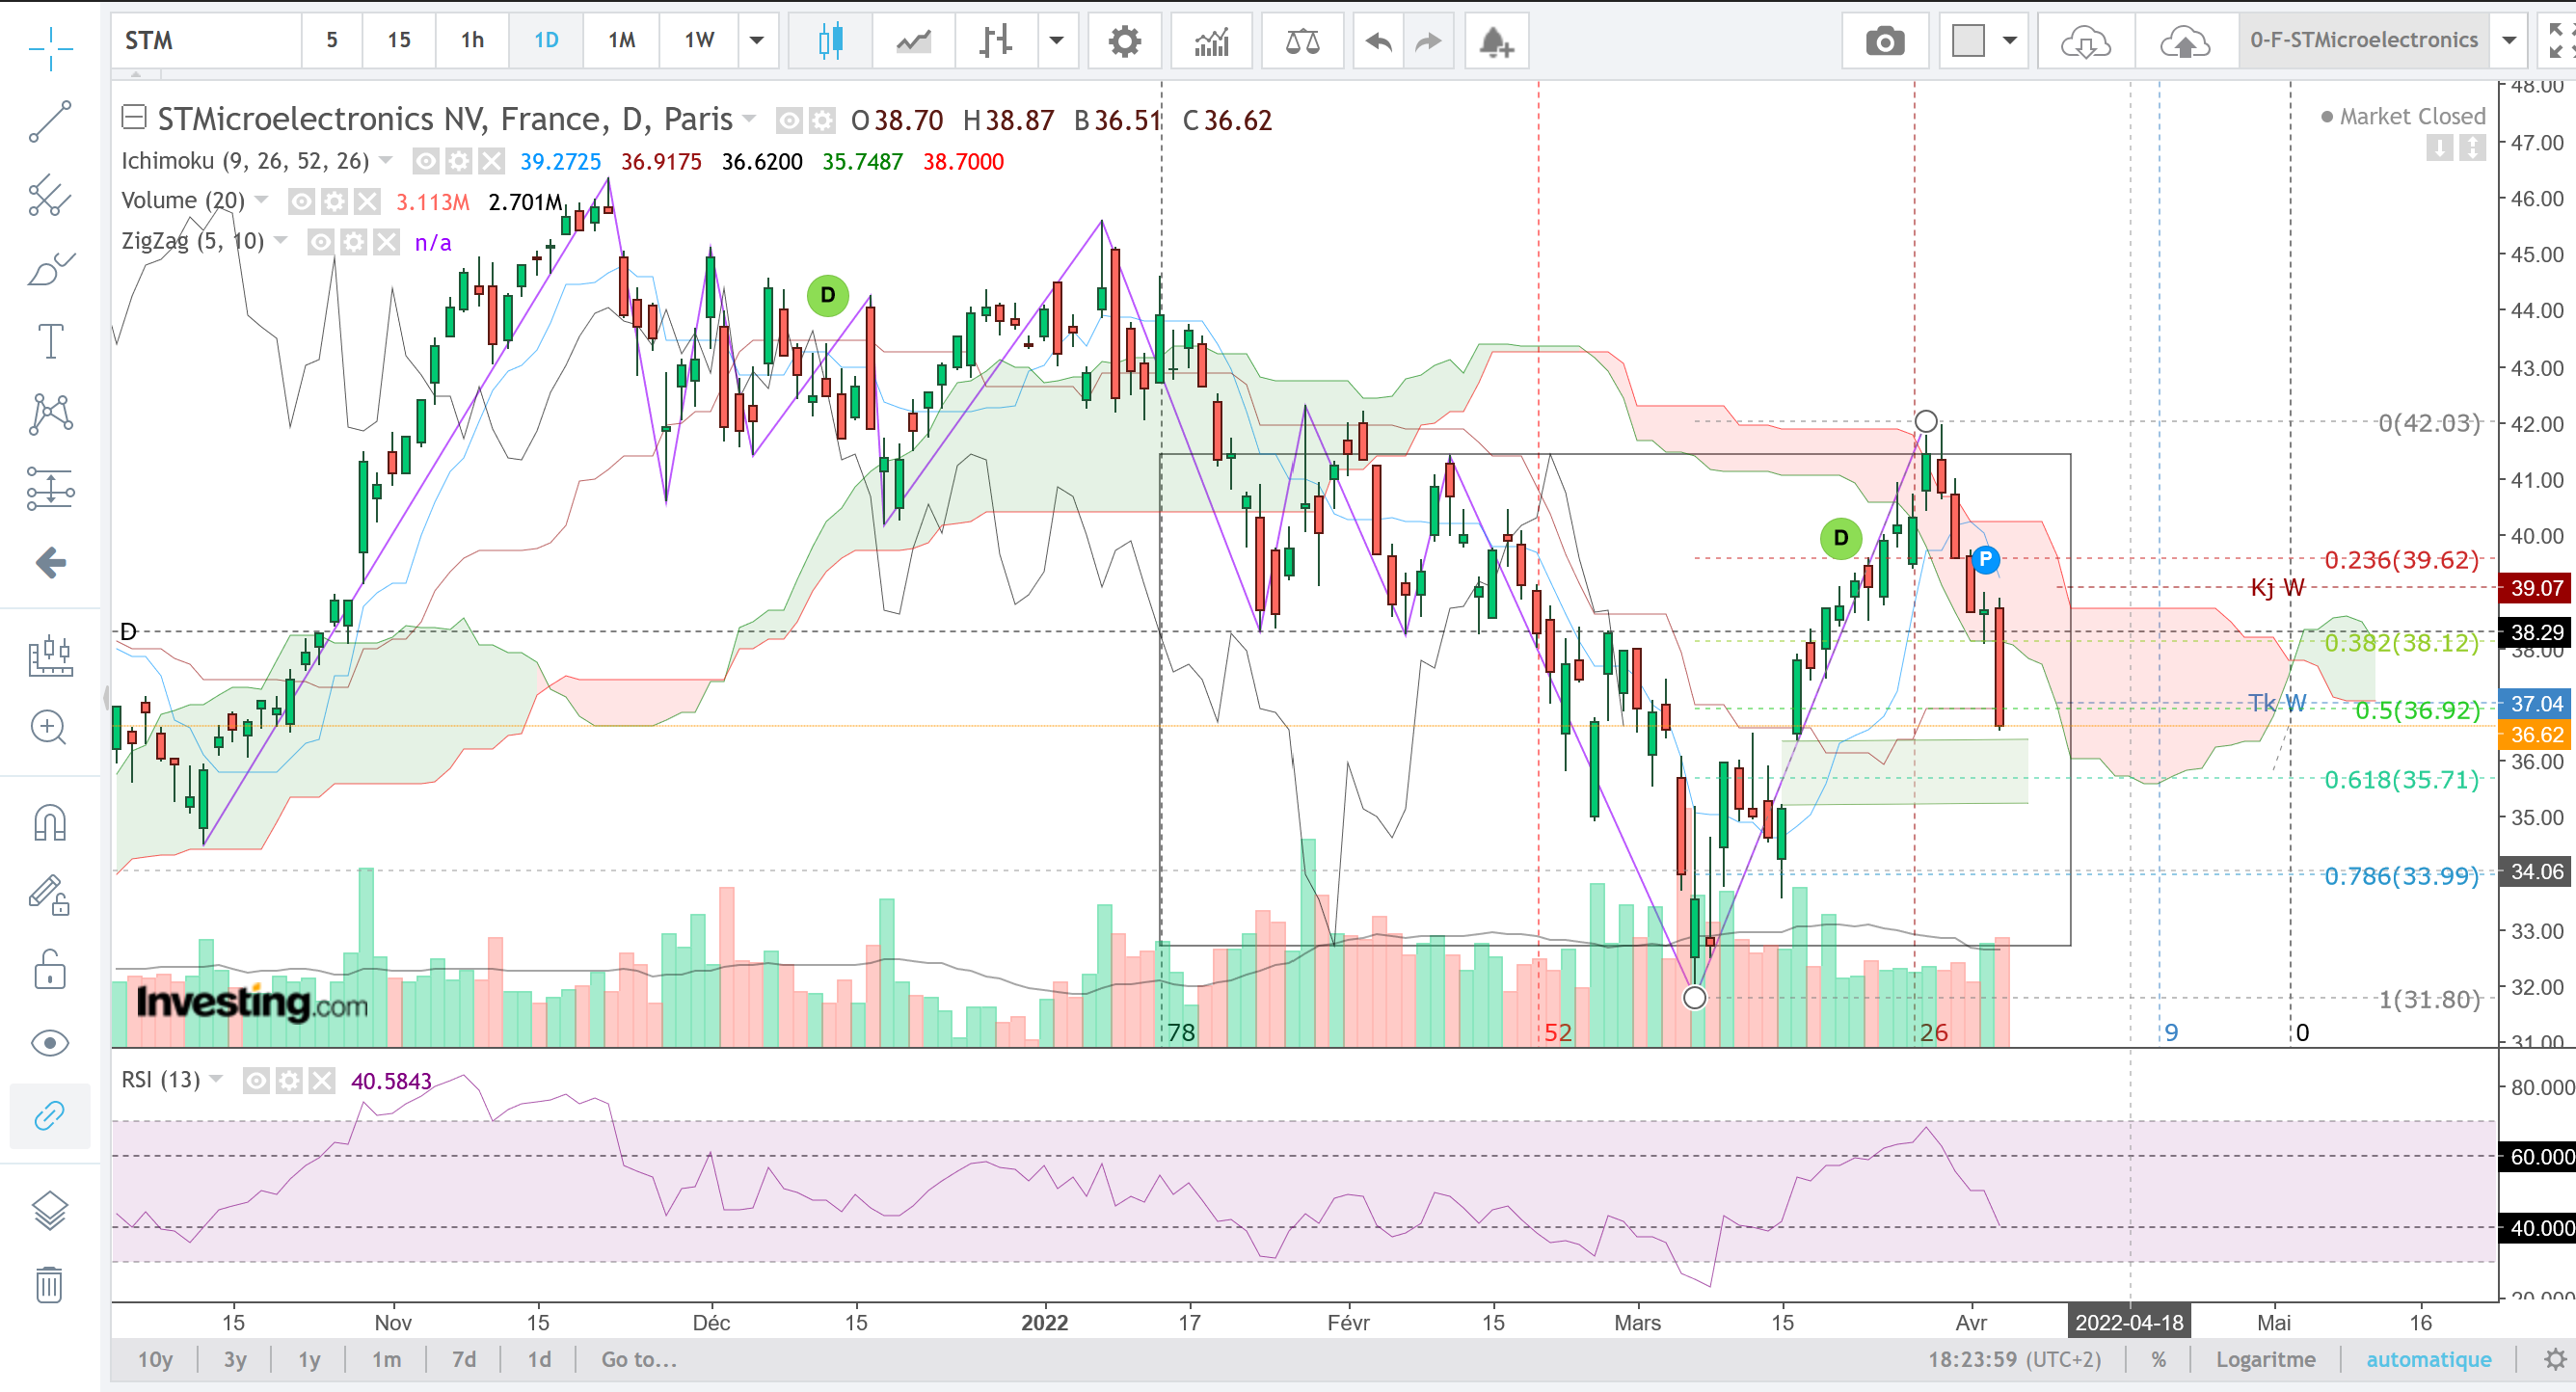Add alert with the bell icon
The width and height of the screenshot is (2576, 1392).
pos(1496,41)
